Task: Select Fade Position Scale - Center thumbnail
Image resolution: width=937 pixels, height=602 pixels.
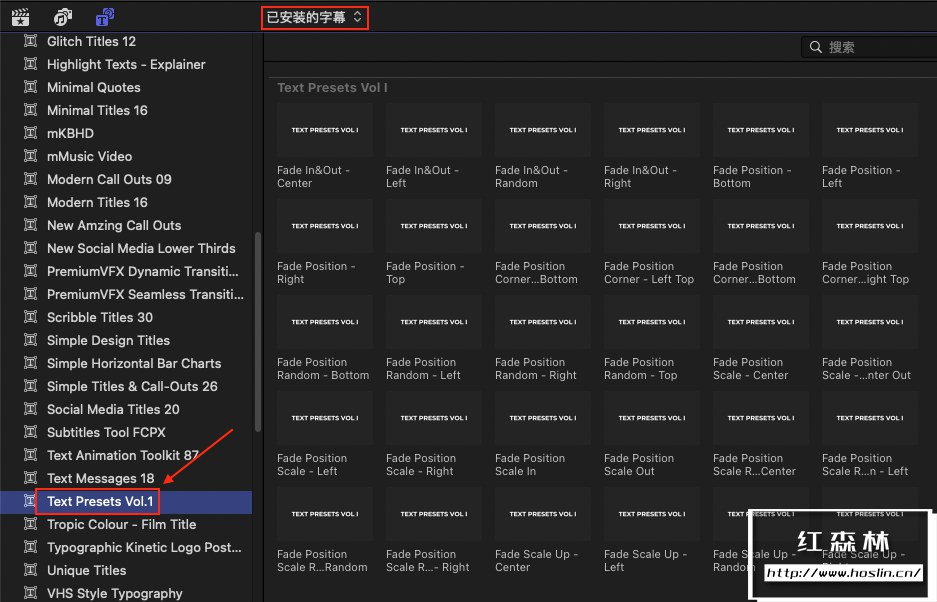Action: tap(761, 322)
